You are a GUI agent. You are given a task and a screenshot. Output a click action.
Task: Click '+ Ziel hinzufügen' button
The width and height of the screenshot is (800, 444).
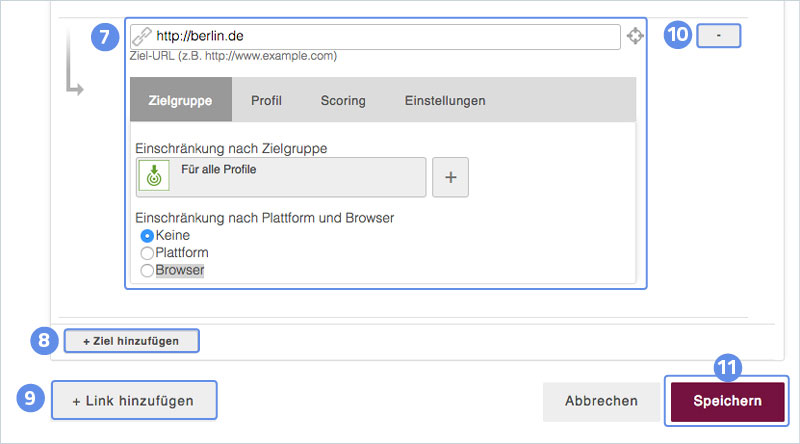click(x=131, y=341)
